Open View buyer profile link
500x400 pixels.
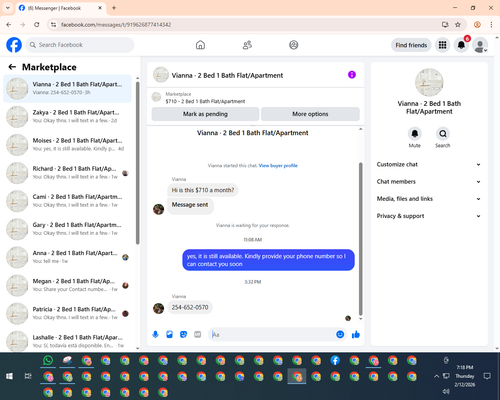[278, 166]
